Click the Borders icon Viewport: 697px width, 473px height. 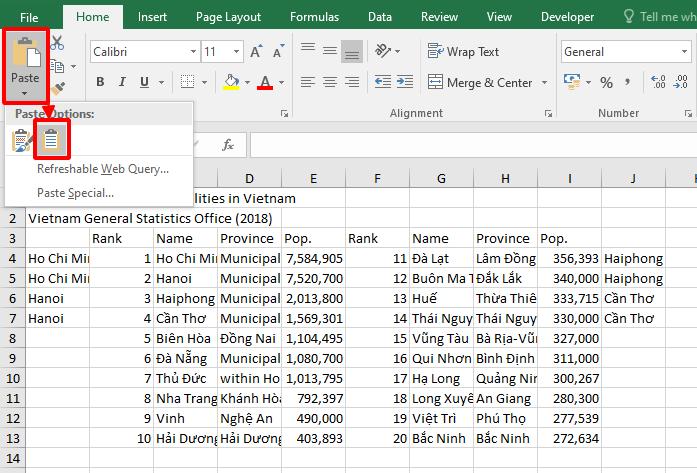[x=187, y=82]
